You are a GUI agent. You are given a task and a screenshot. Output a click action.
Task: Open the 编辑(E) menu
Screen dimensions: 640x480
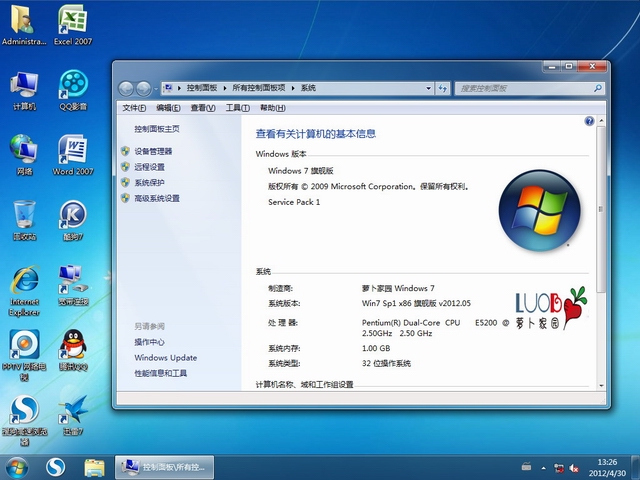(x=168, y=108)
